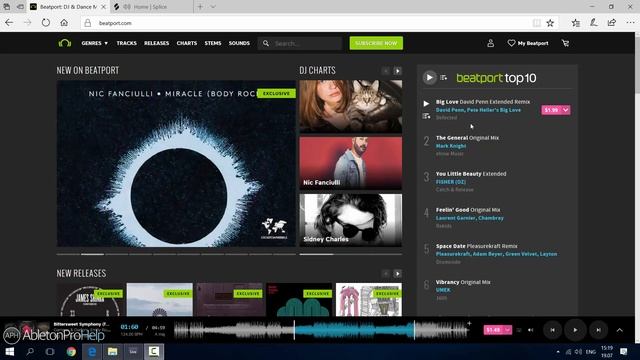This screenshot has width=640, height=360.
Task: Open Feelin' Good track title
Action: click(452, 210)
